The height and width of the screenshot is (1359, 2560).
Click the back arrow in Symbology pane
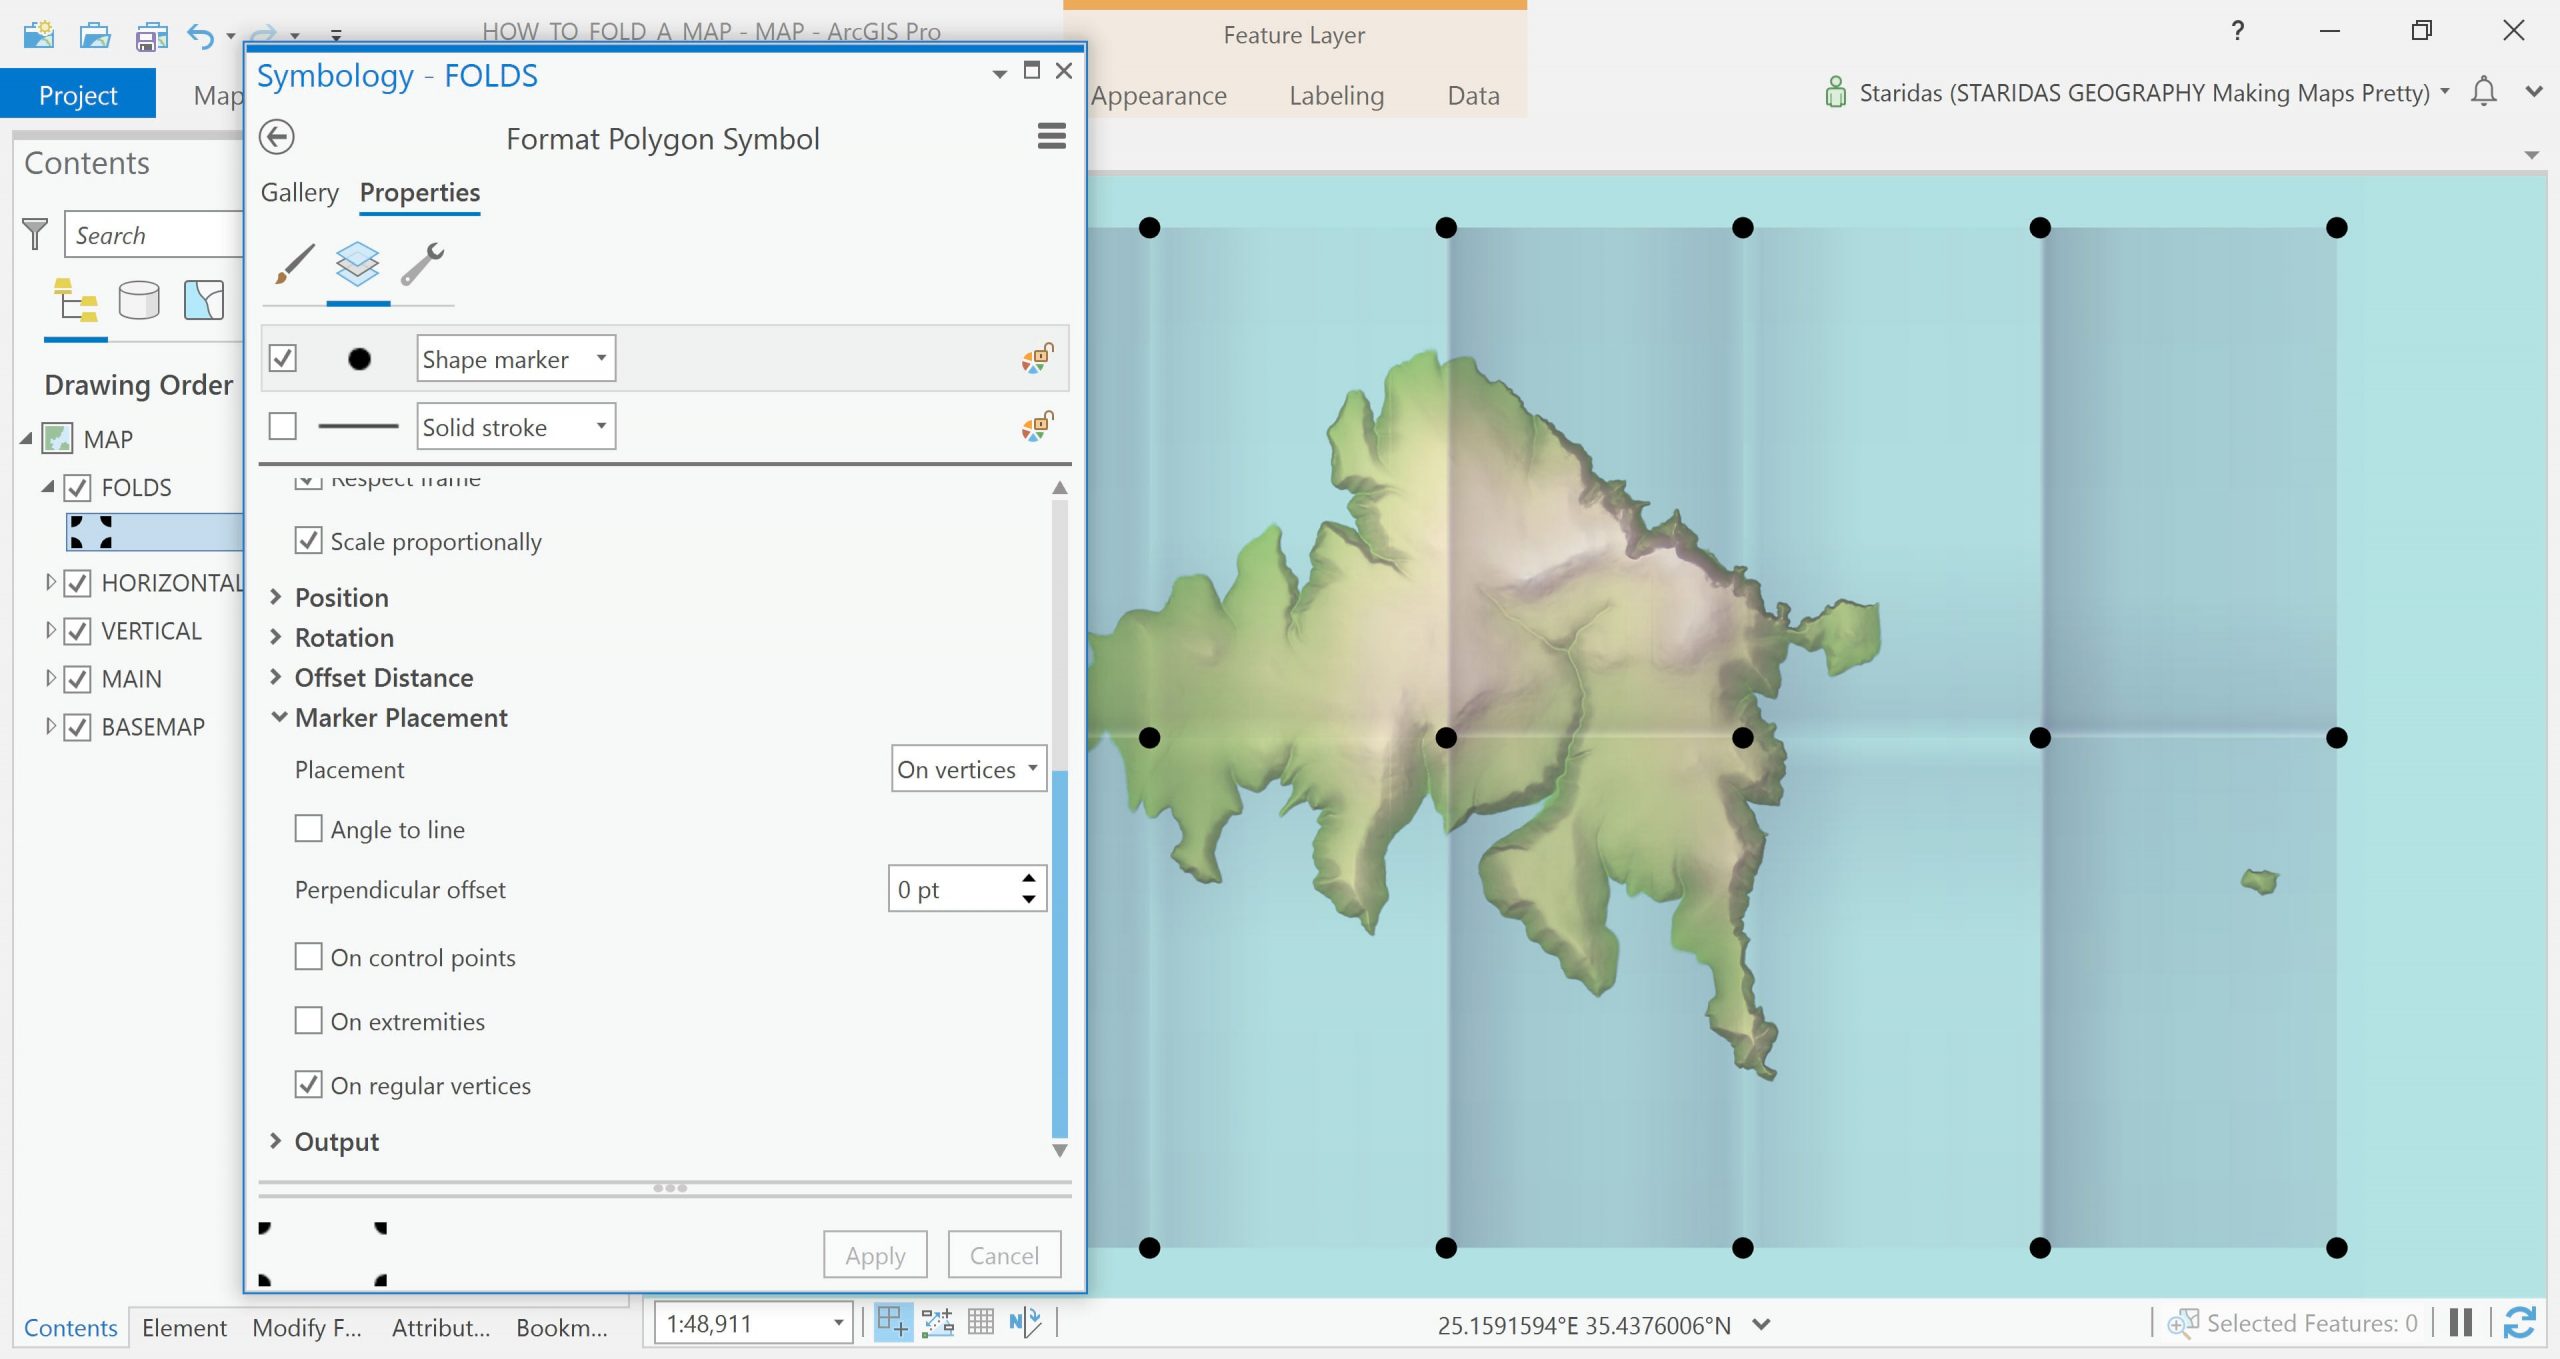pyautogui.click(x=277, y=137)
